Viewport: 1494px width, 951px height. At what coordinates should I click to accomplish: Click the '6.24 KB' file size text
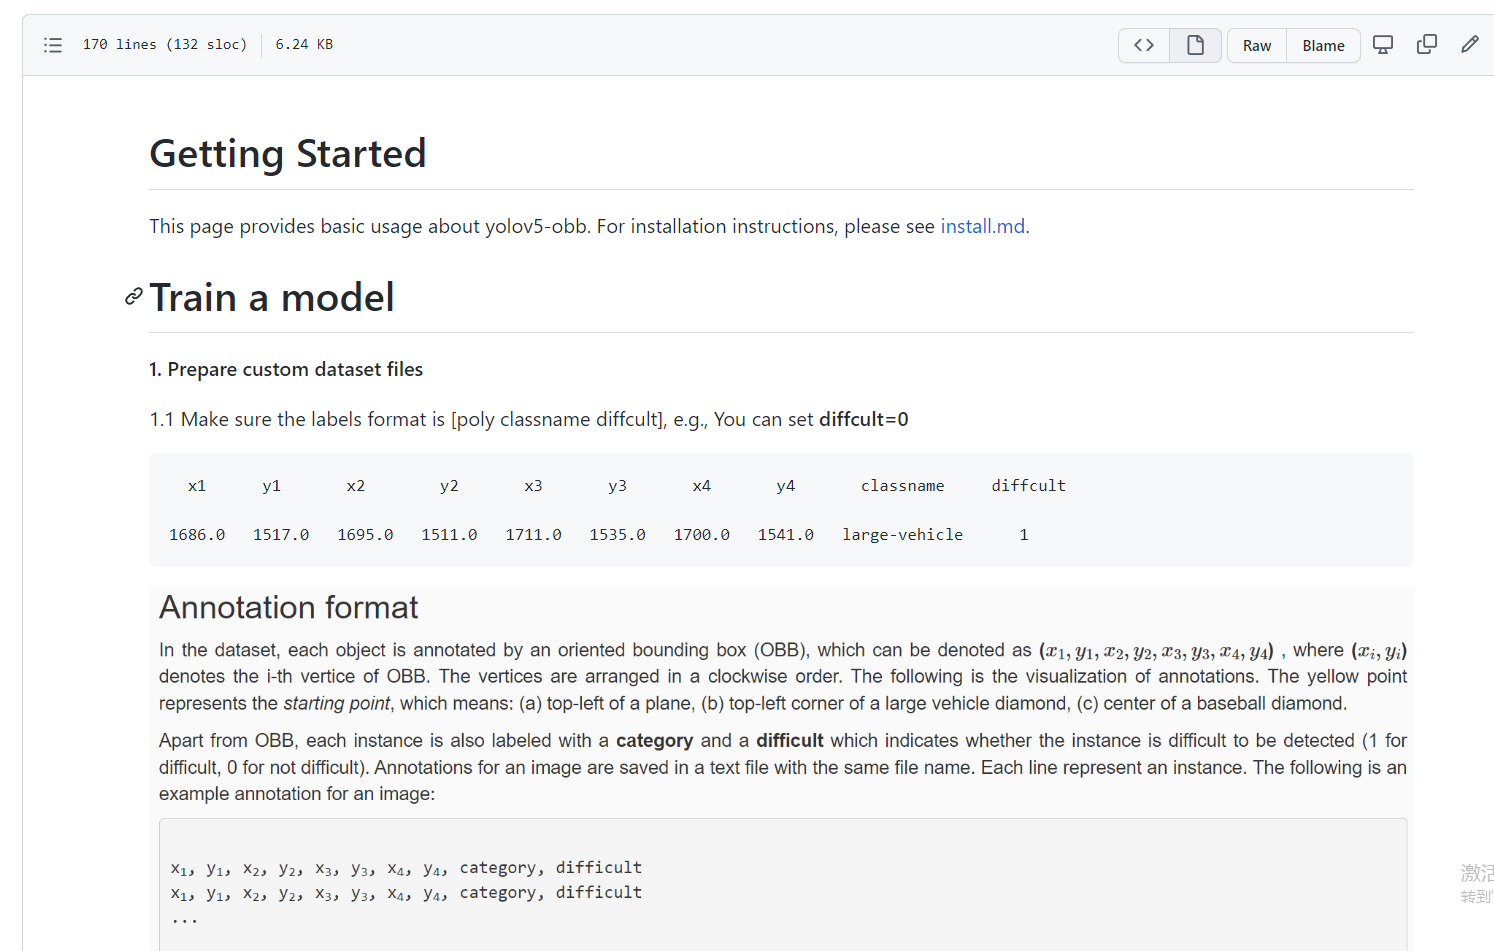coord(303,44)
